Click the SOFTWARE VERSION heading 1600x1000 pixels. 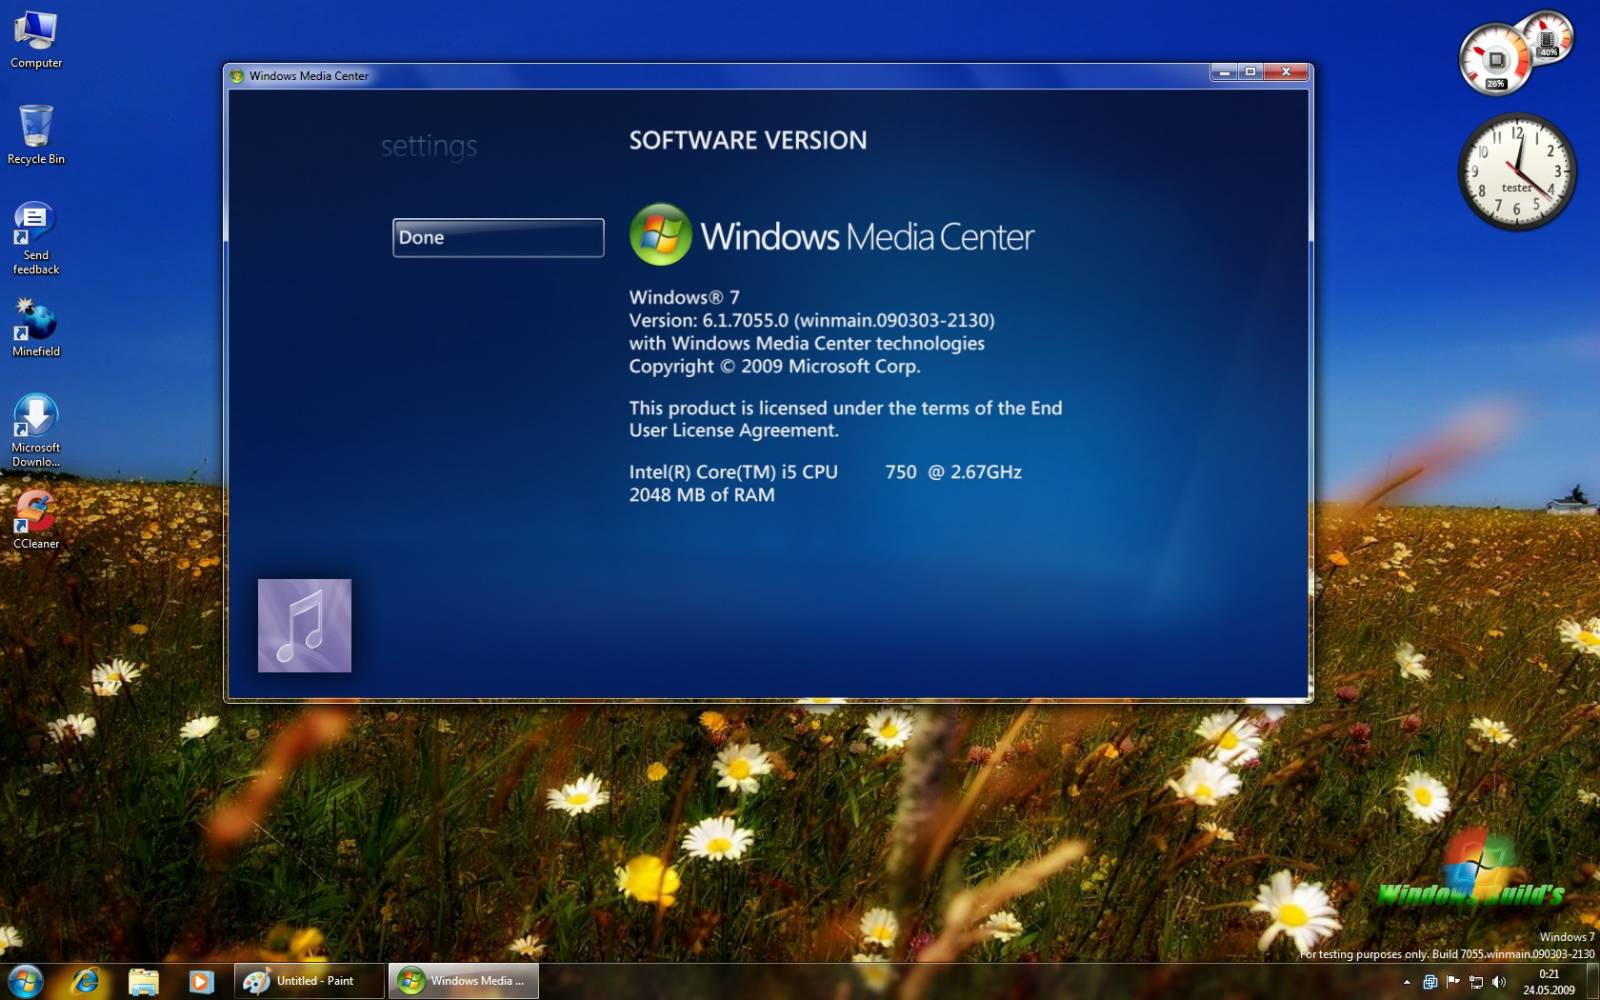pyautogui.click(x=748, y=141)
